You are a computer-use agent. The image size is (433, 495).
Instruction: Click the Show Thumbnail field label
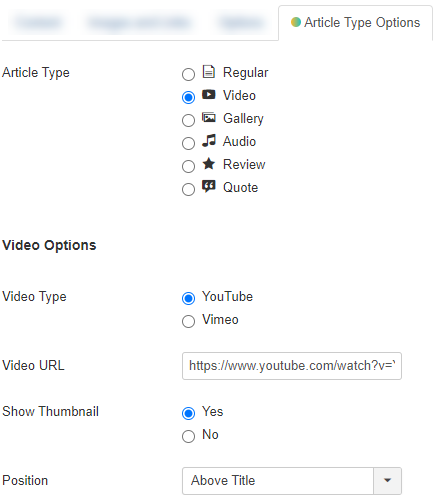(x=50, y=412)
